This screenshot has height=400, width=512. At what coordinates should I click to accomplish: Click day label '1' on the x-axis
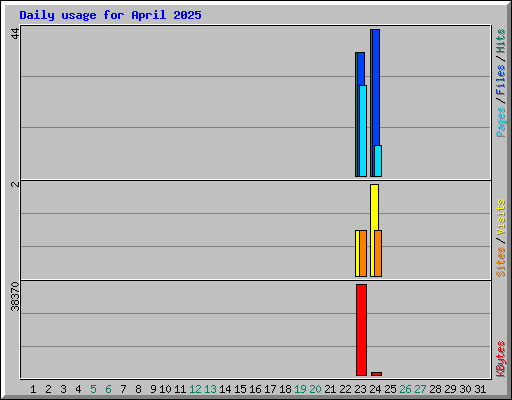point(33,389)
